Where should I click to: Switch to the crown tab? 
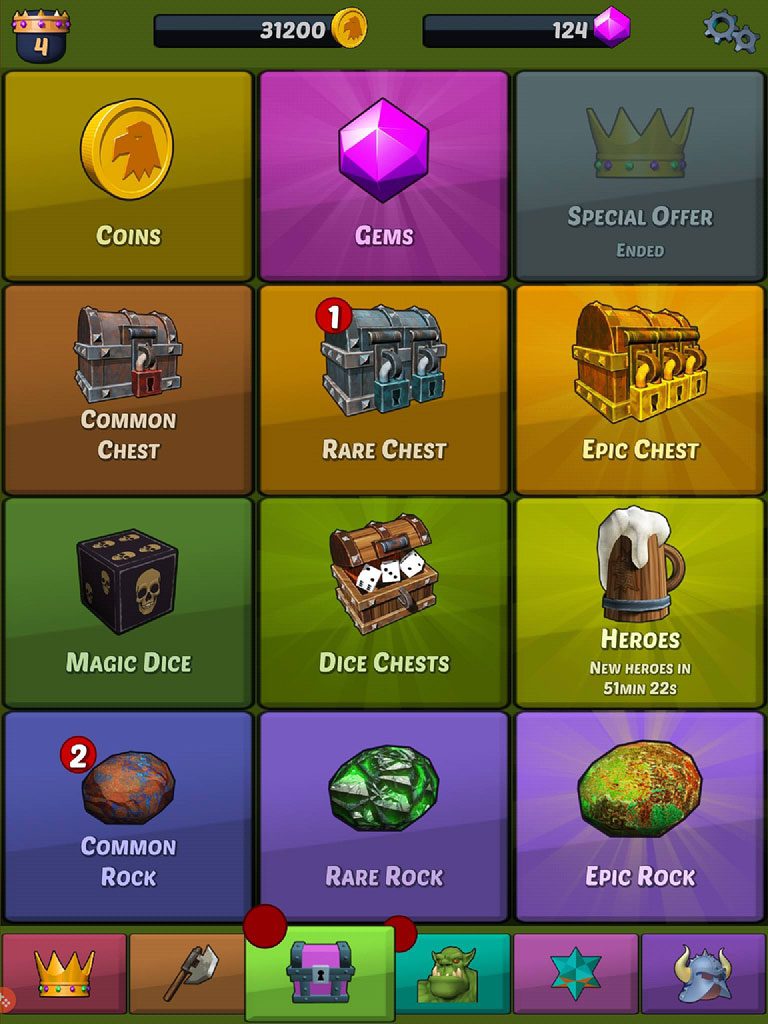pos(64,974)
